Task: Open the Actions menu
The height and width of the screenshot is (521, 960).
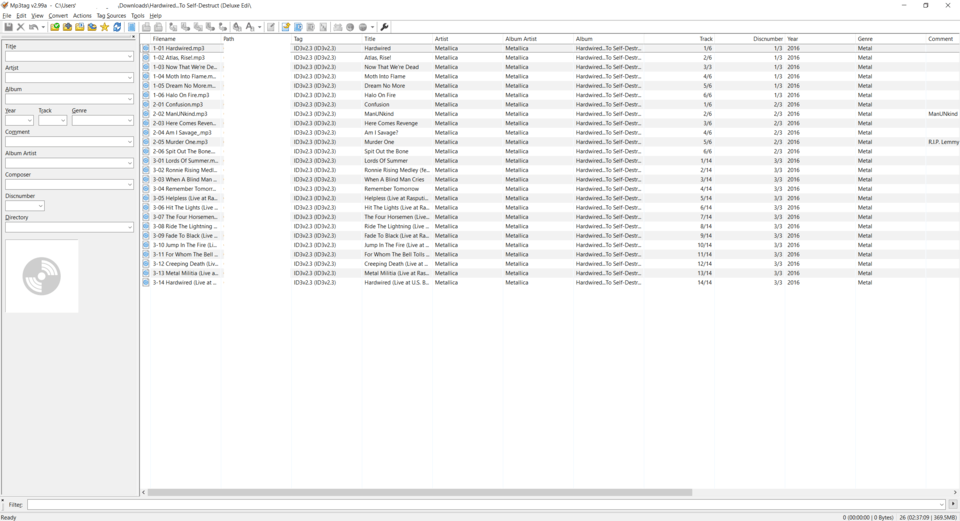Action: tap(82, 16)
